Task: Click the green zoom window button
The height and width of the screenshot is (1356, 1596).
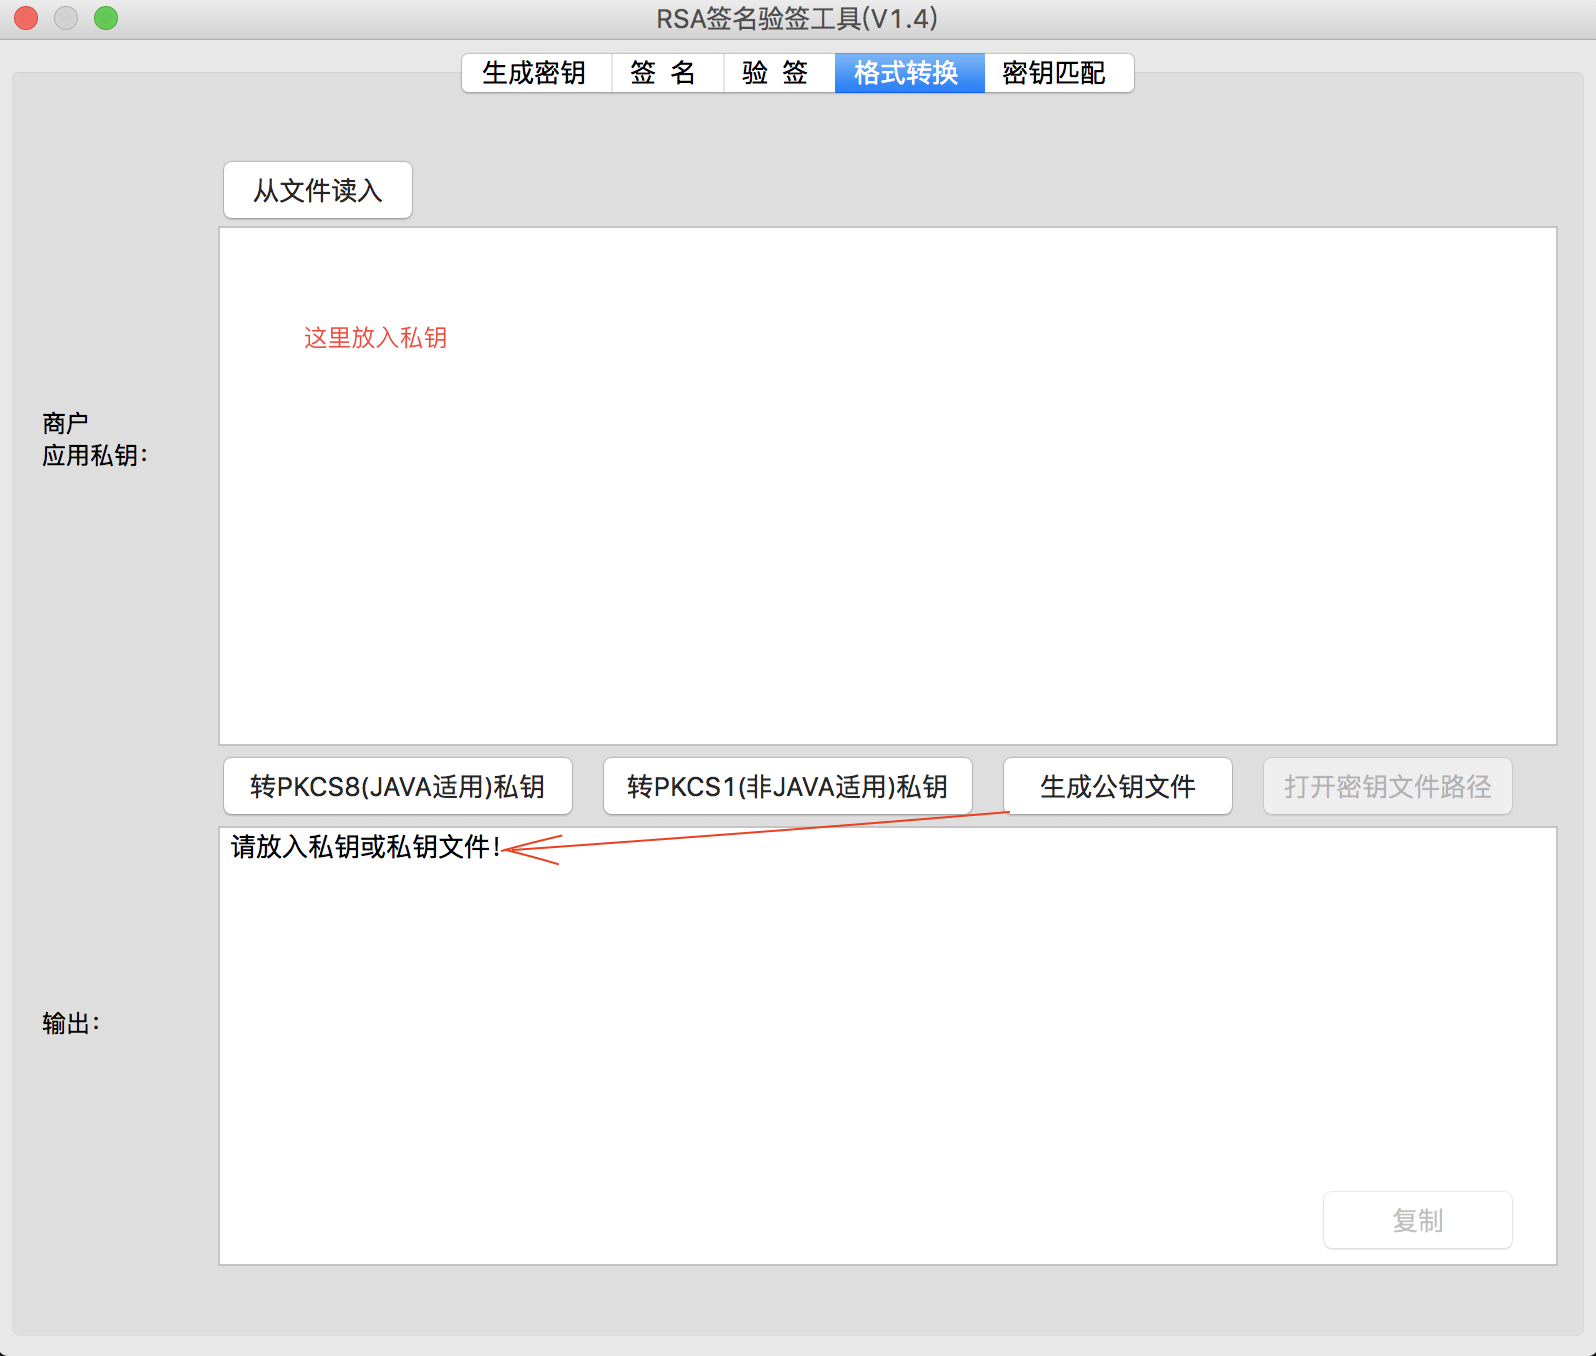Action: coord(106,18)
